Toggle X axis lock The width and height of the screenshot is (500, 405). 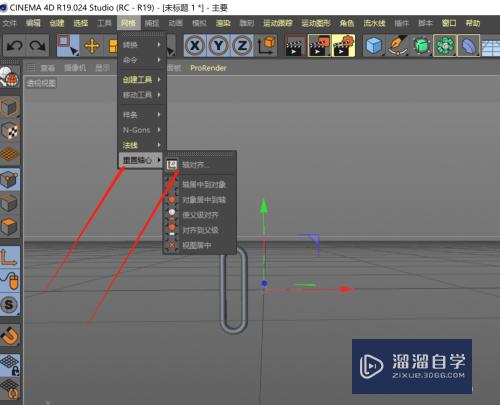point(195,45)
